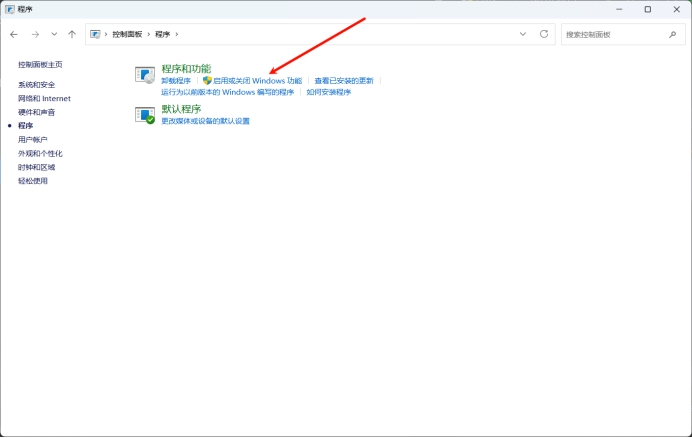Open 启用或关闭 Windows 功能
This screenshot has height=438, width=692.
[257, 81]
